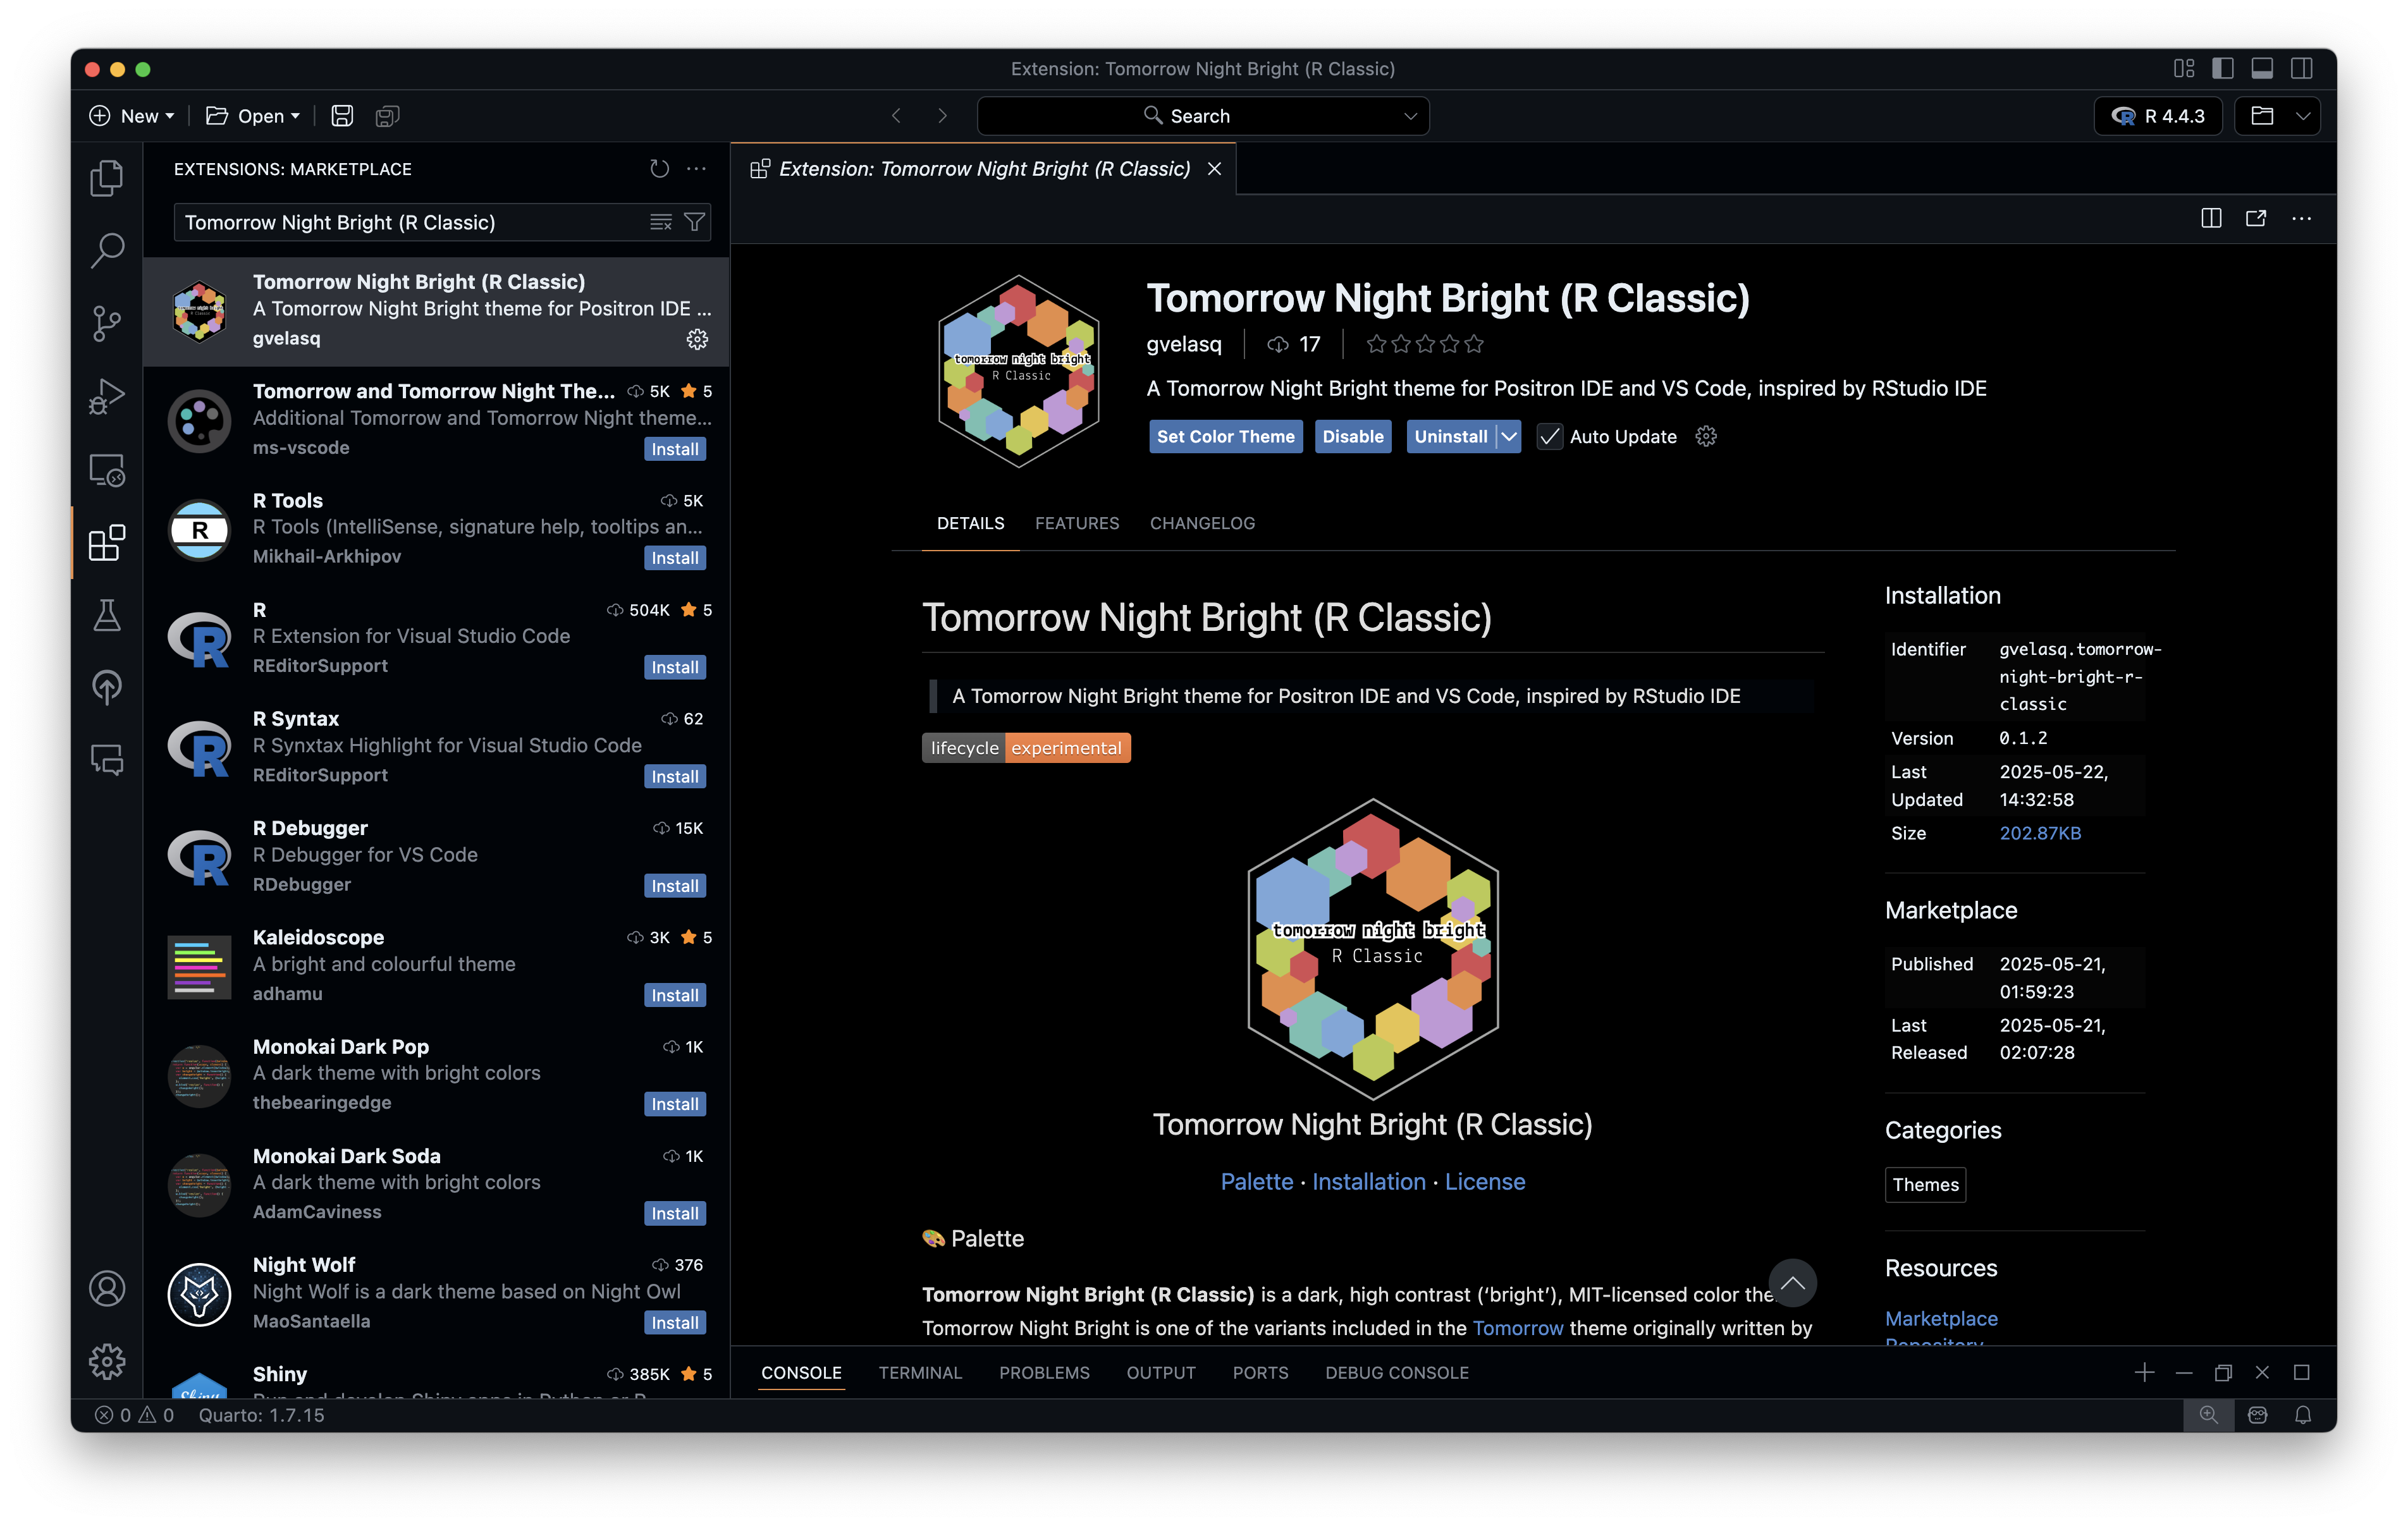The height and width of the screenshot is (1526, 2408).
Task: Click the Set Color Theme button
Action: point(1225,437)
